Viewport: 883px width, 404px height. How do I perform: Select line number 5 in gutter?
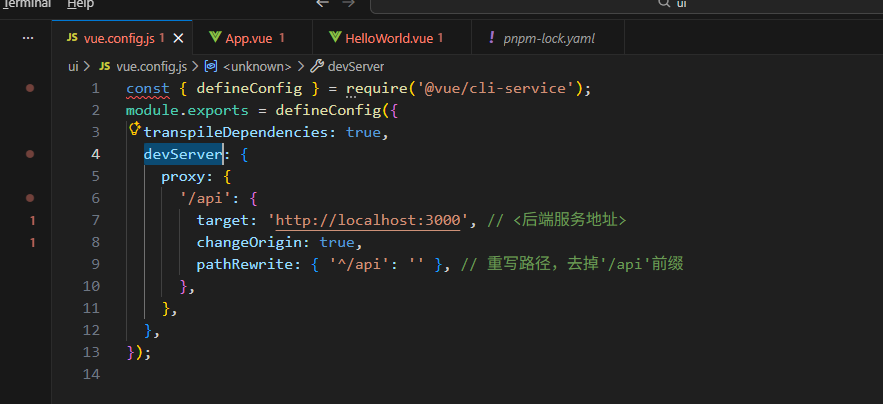pos(94,176)
